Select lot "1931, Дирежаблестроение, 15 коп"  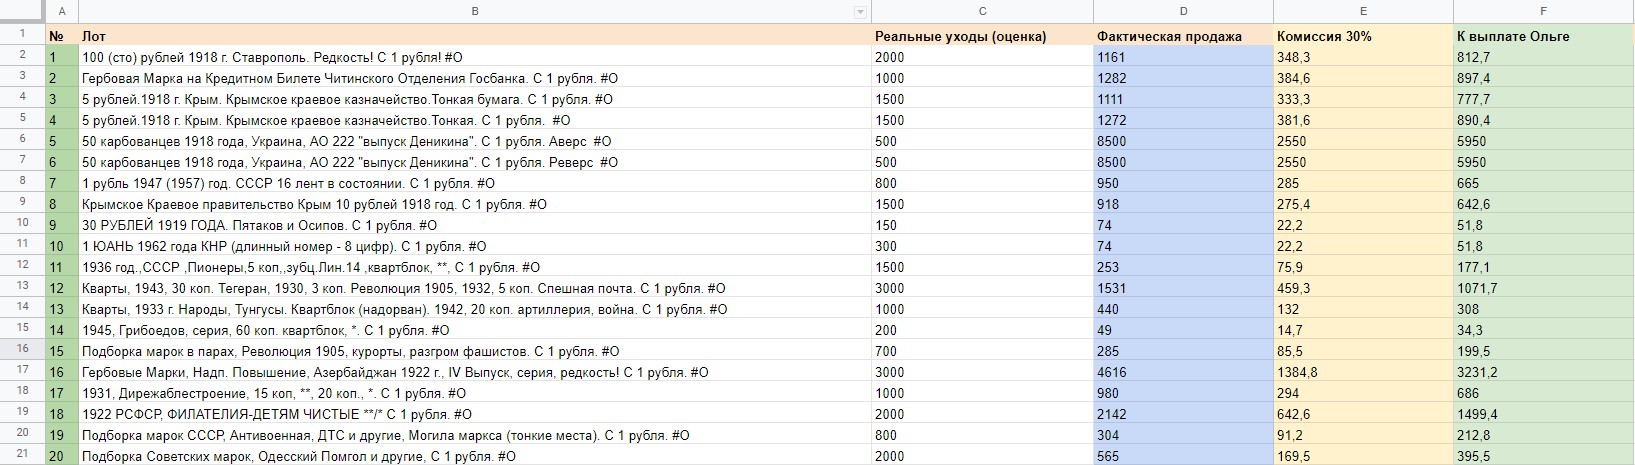[475, 393]
